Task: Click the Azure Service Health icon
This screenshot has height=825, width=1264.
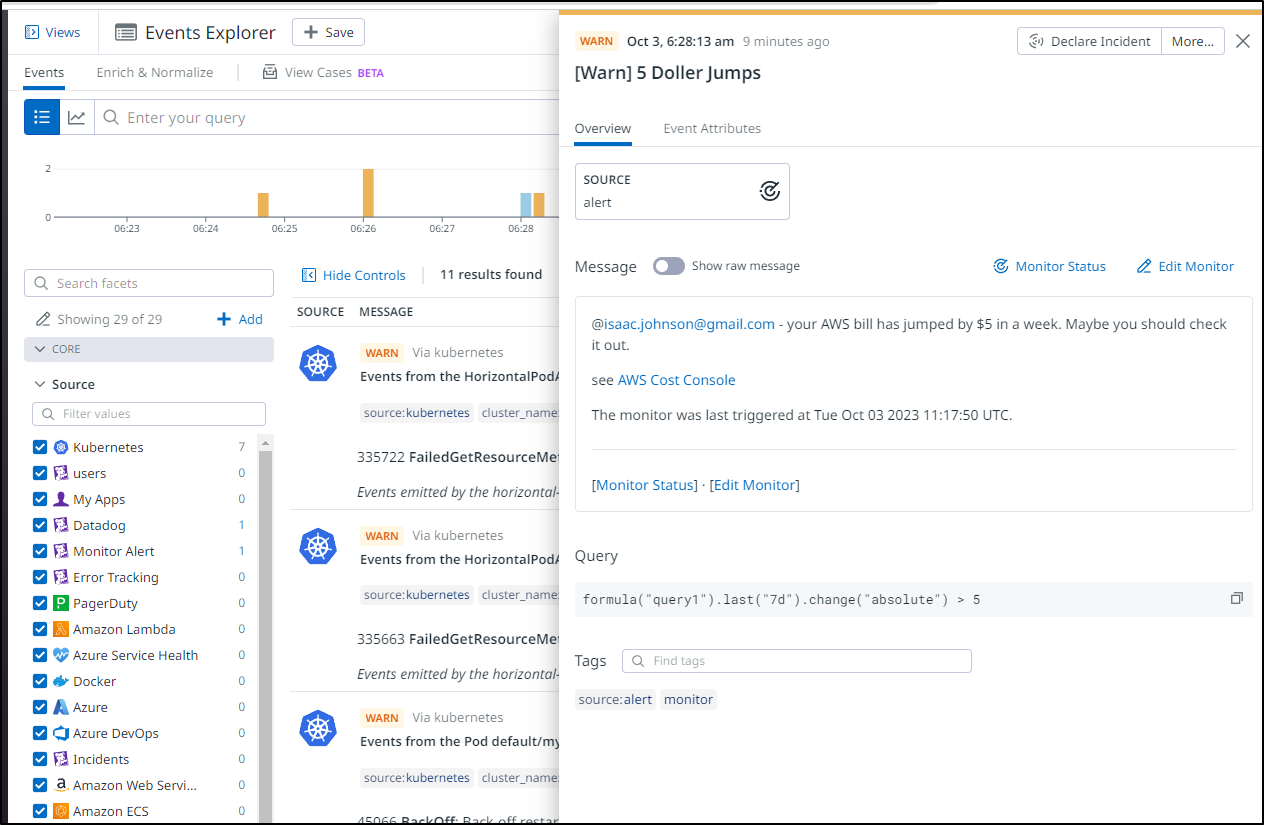Action: [x=60, y=655]
